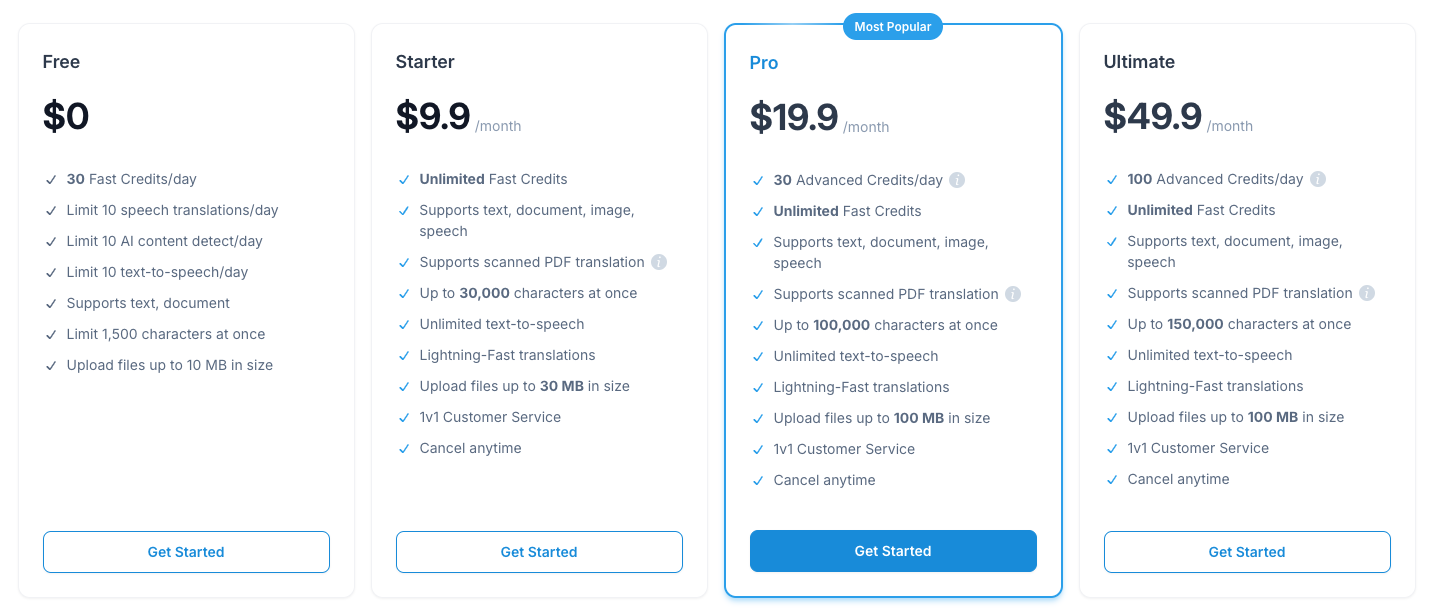
Task: Click Get Started under the Pro plan
Action: coord(893,550)
